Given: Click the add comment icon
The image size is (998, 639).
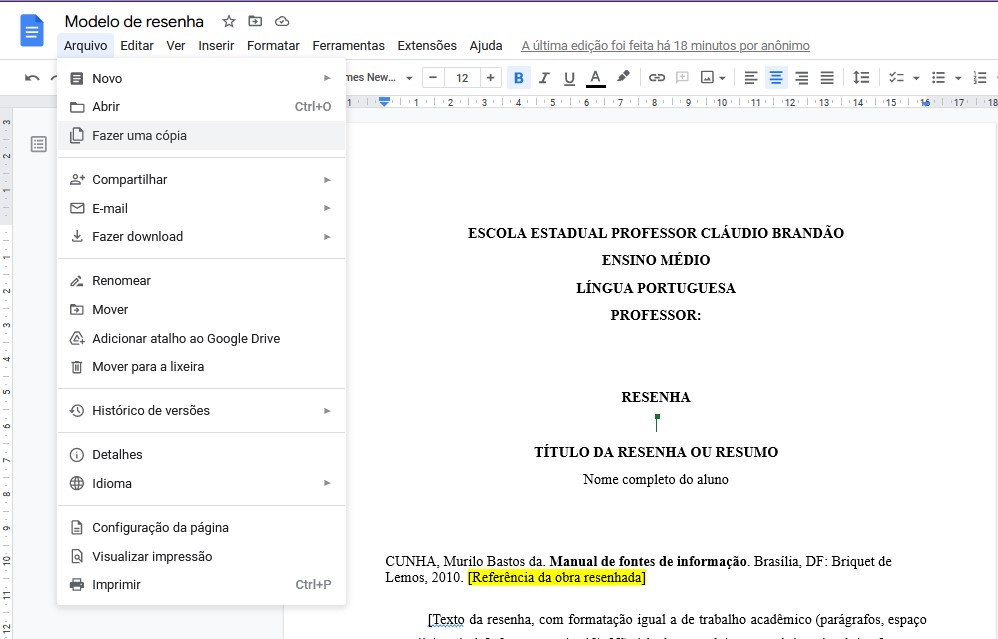Looking at the screenshot, I should [x=682, y=78].
